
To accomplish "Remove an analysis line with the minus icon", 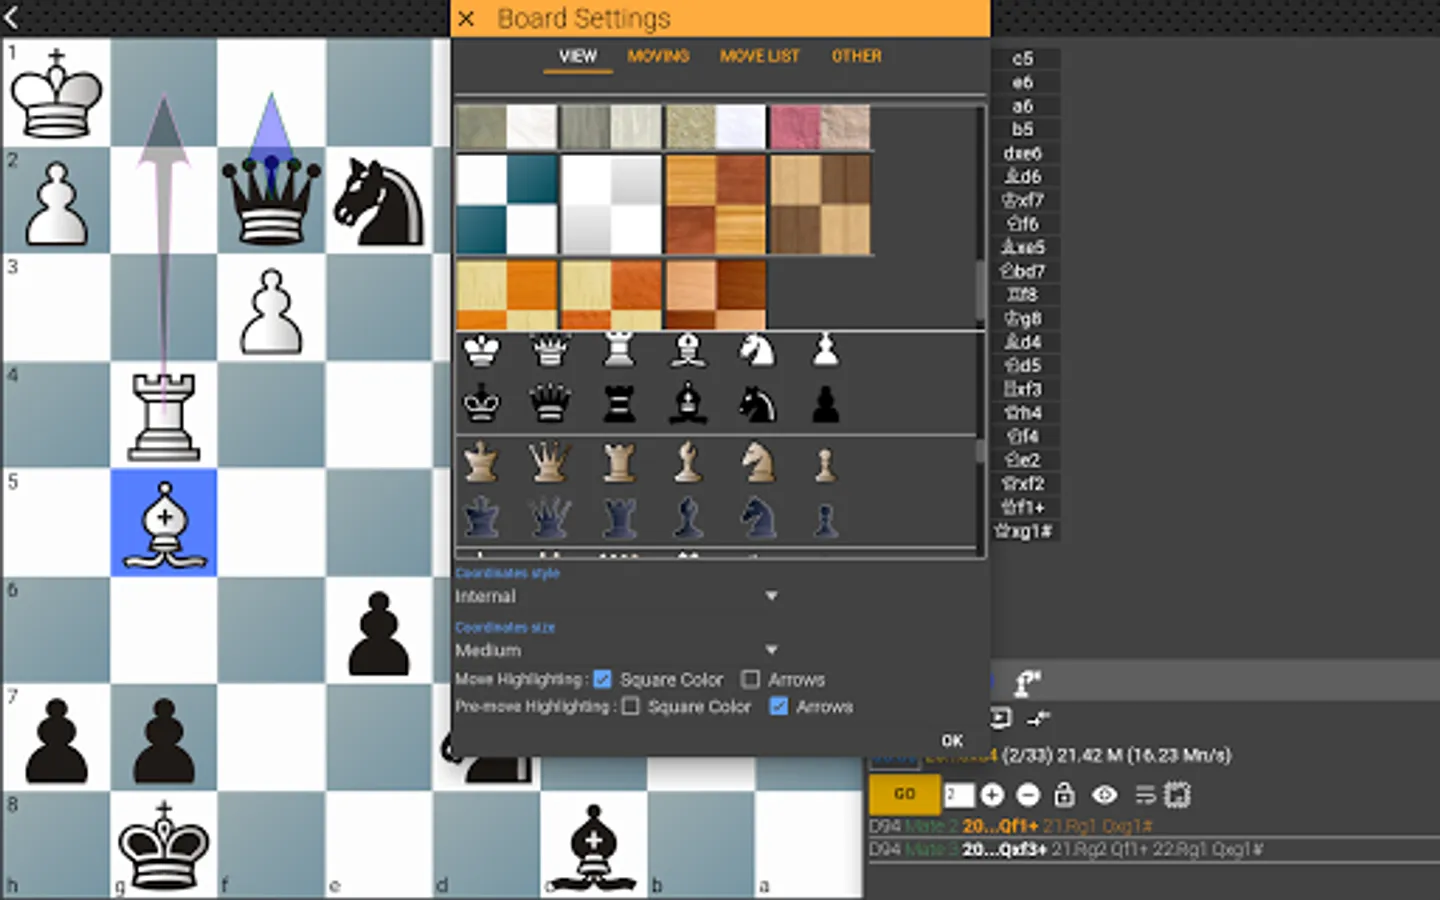I will [x=1028, y=795].
